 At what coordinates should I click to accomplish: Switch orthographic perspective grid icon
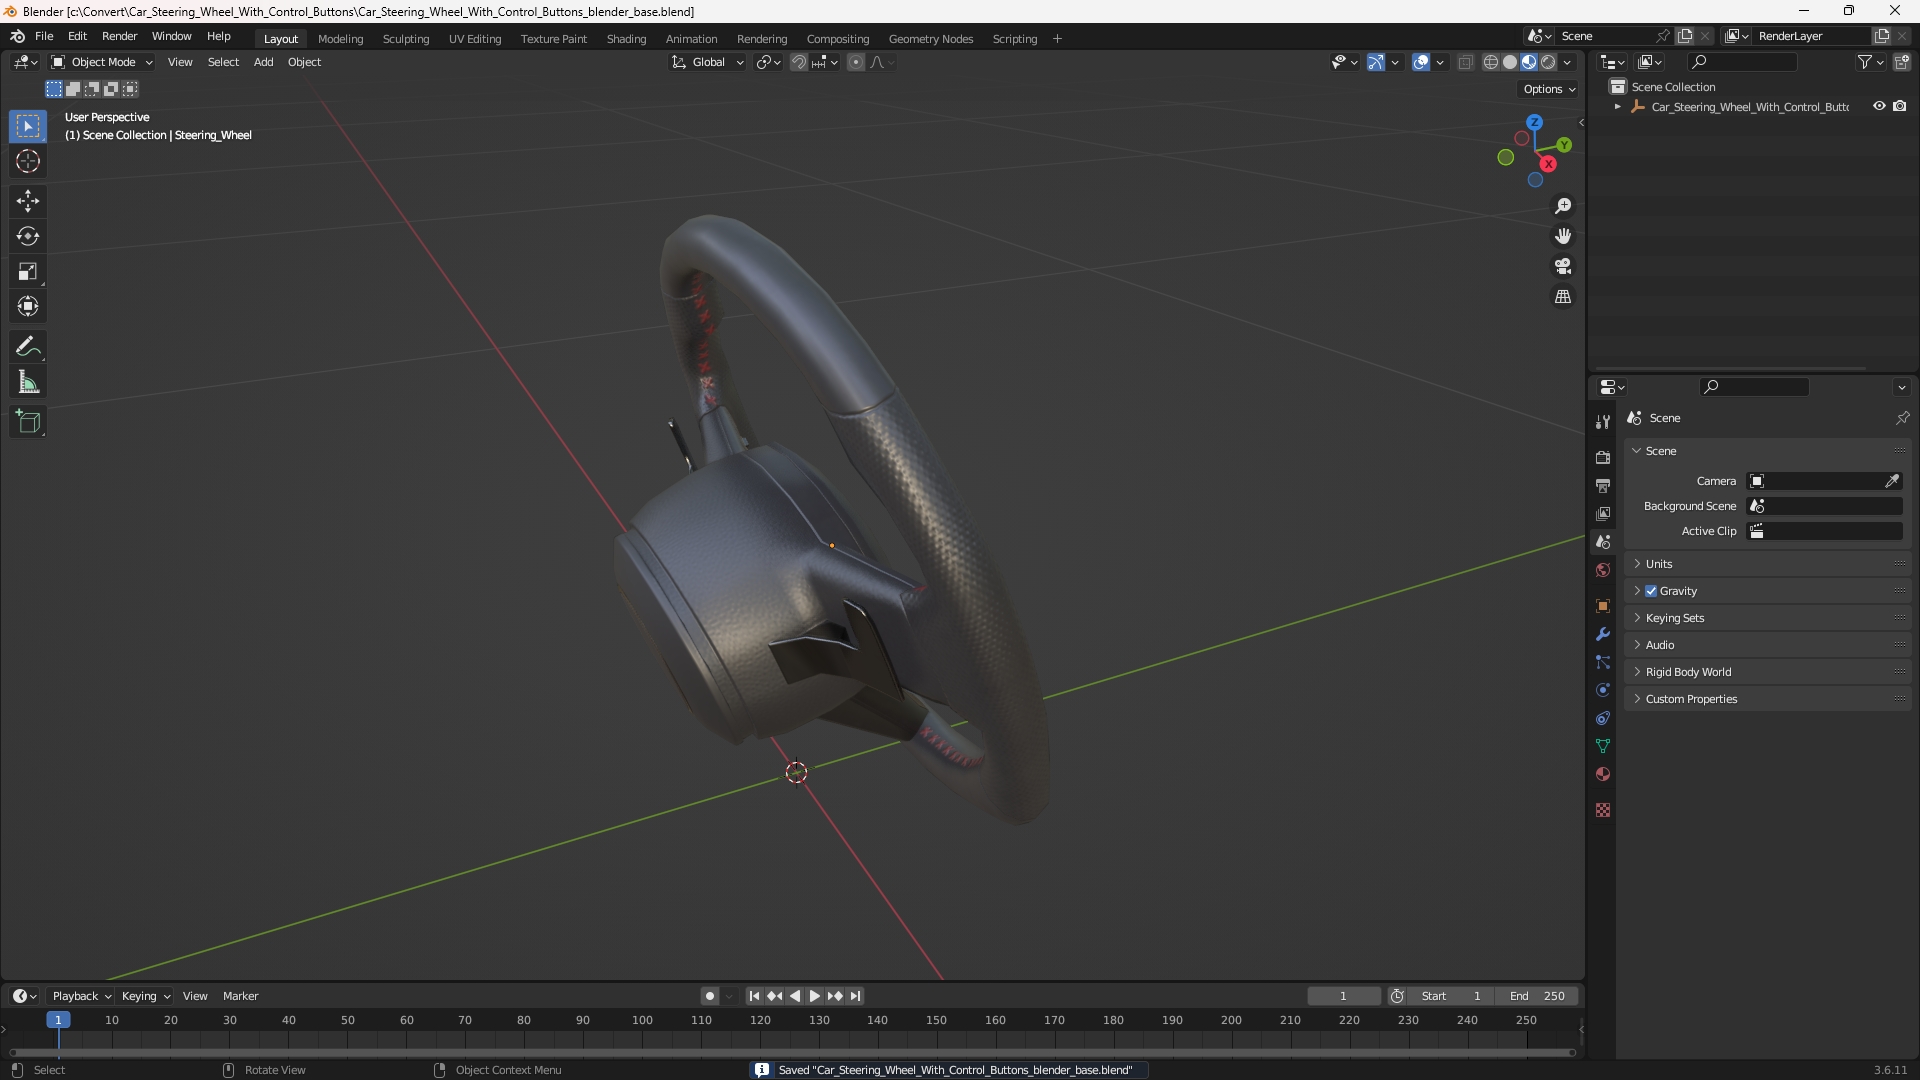[x=1563, y=297]
